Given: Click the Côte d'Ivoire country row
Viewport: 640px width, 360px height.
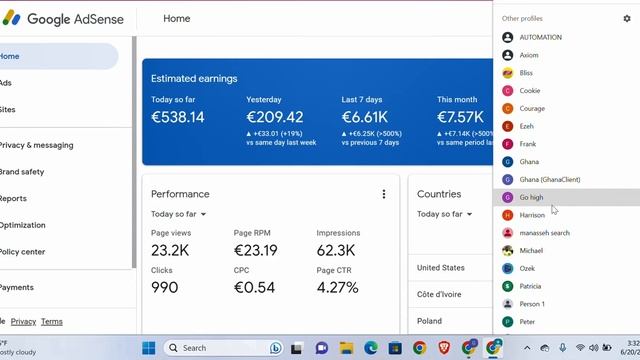Looking at the screenshot, I should point(450,294).
